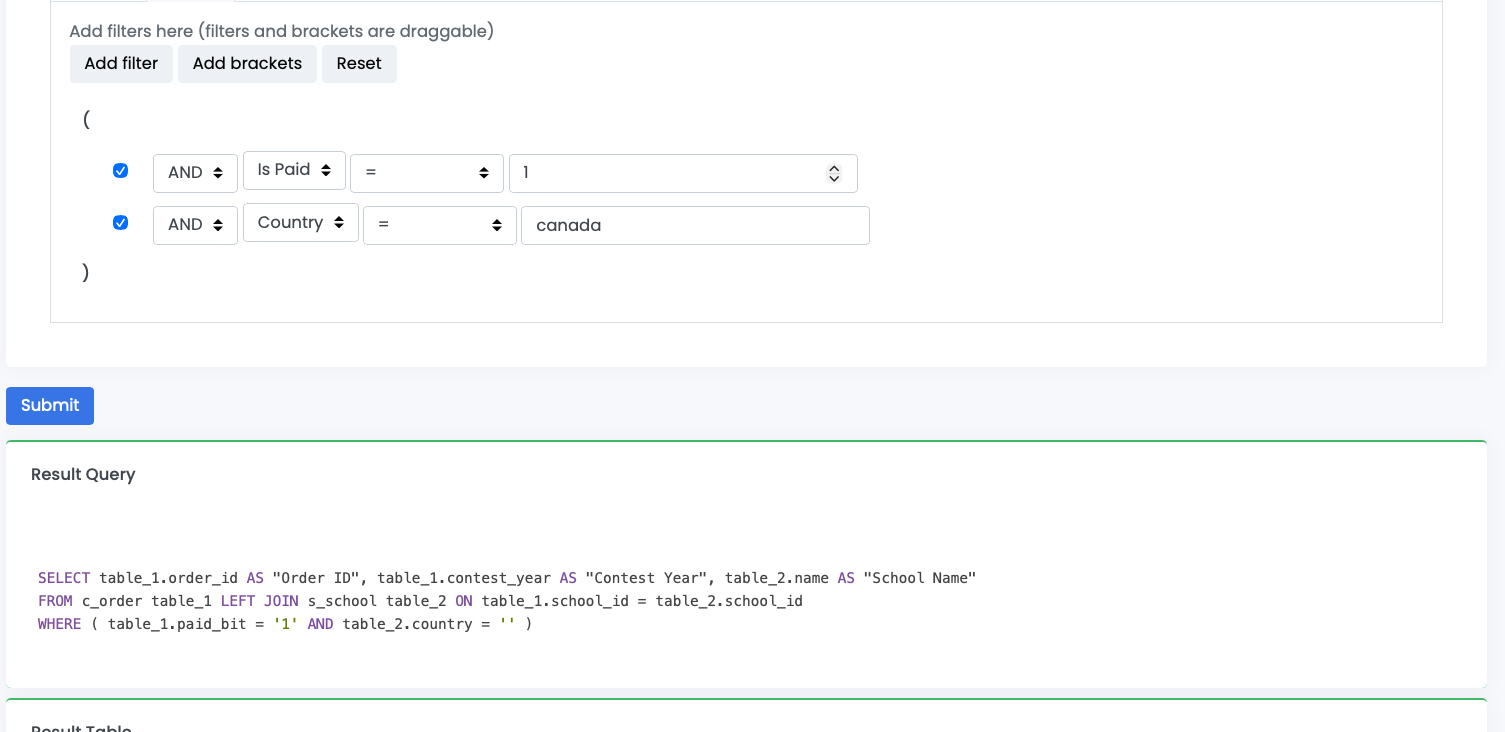Toggle the Country filter checkbox

(x=121, y=223)
